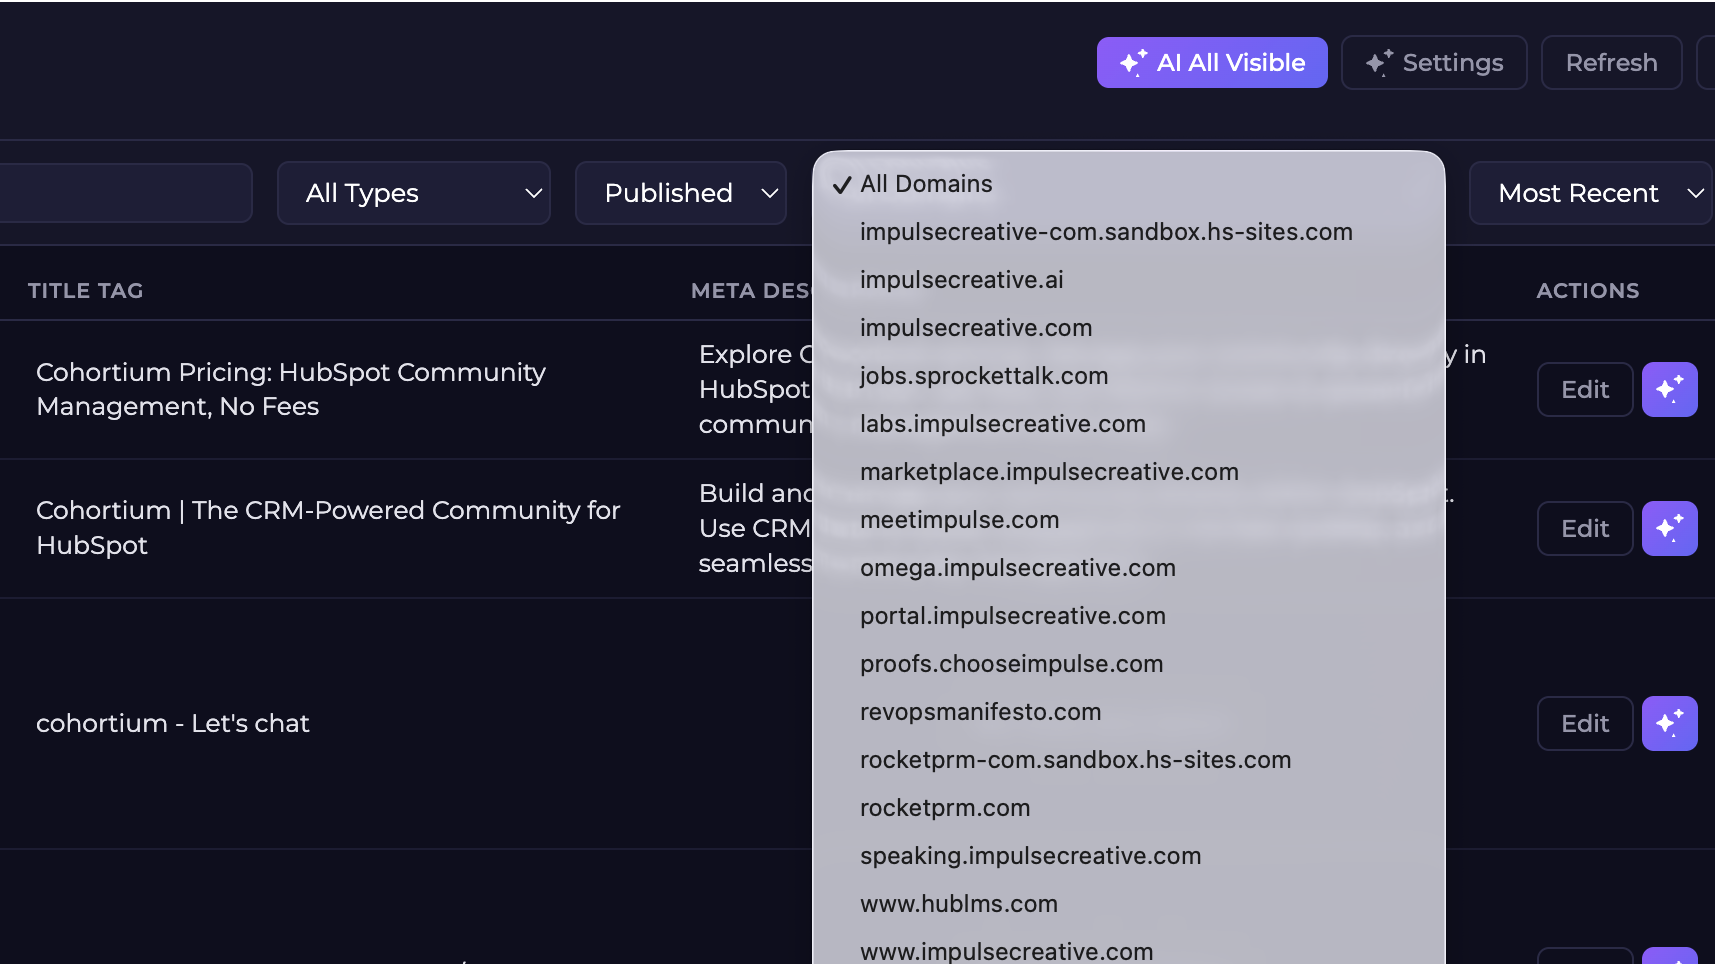Open the Settings button

[x=1434, y=63]
